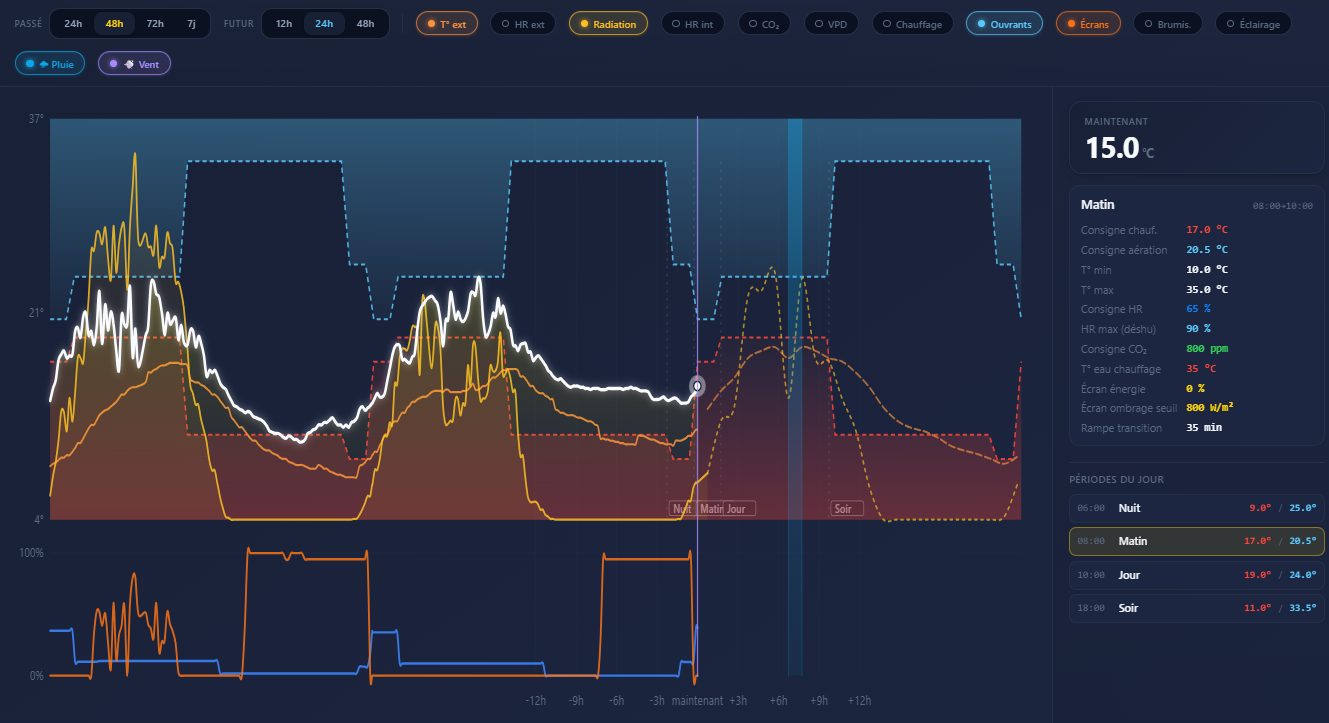1329x723 pixels.
Task: Click the Matin marker on chart
Action: tap(711, 509)
